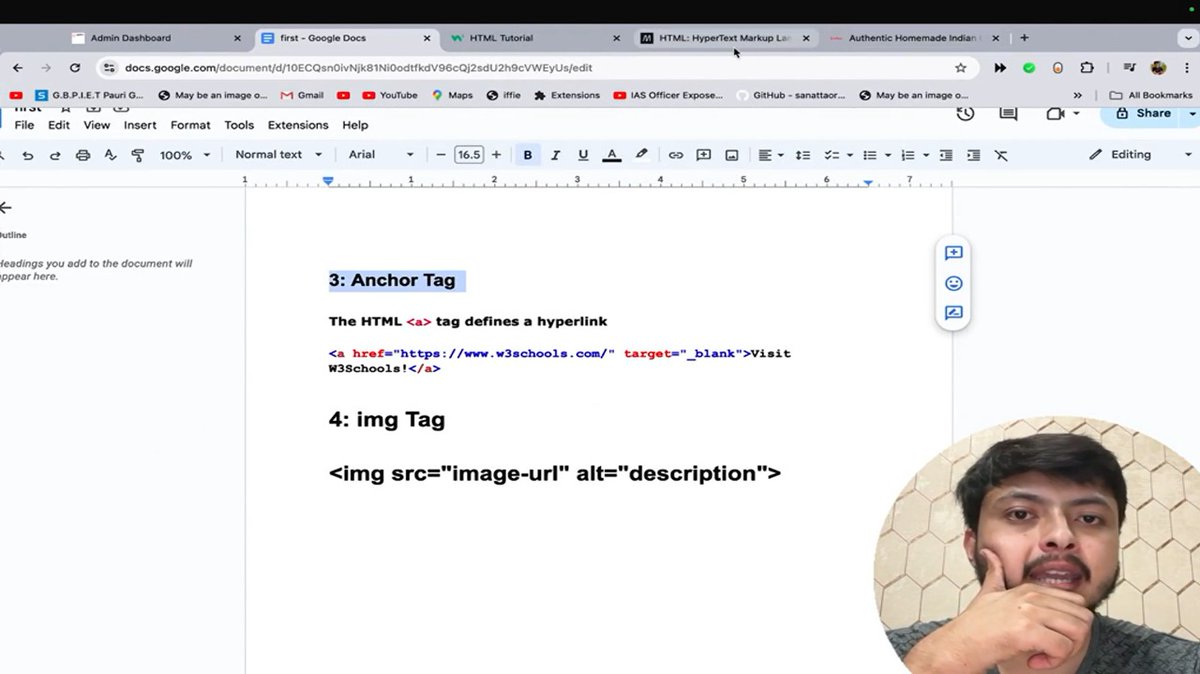The width and height of the screenshot is (1200, 674).
Task: Undo the last edit
Action: point(28,155)
